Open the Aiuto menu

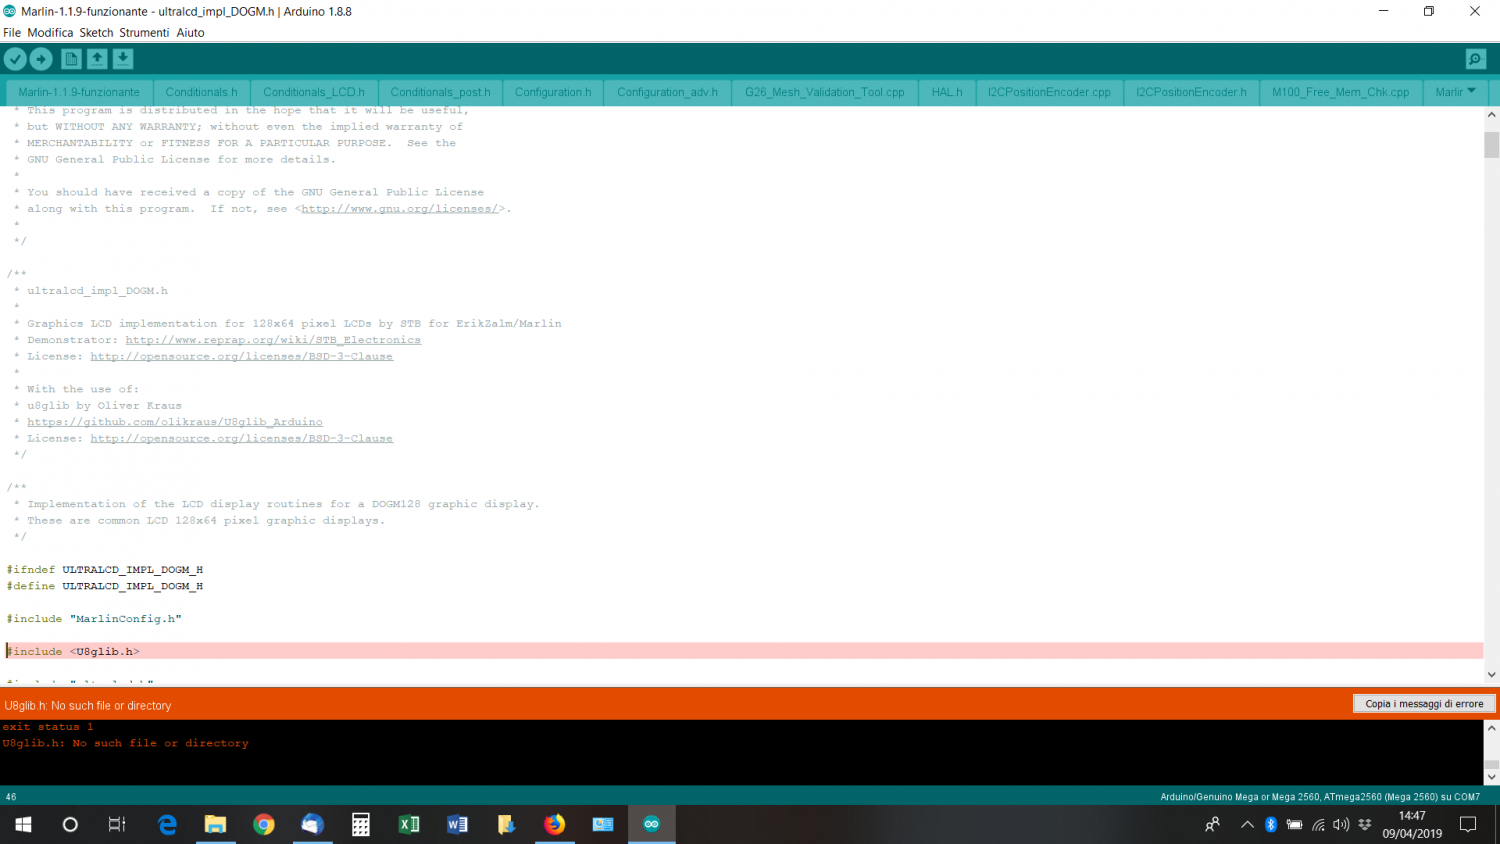[190, 33]
